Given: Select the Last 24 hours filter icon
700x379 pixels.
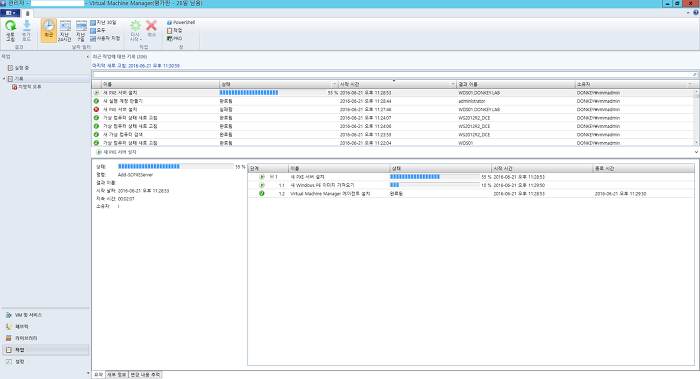Looking at the screenshot, I should (65, 26).
